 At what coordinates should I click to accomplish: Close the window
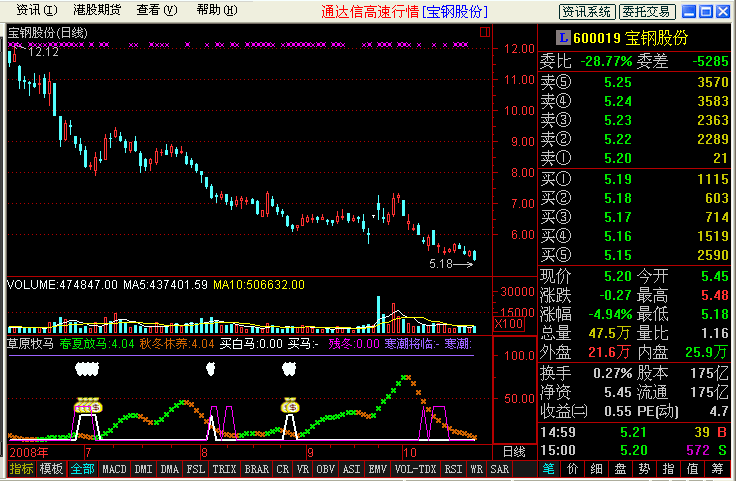tap(723, 12)
